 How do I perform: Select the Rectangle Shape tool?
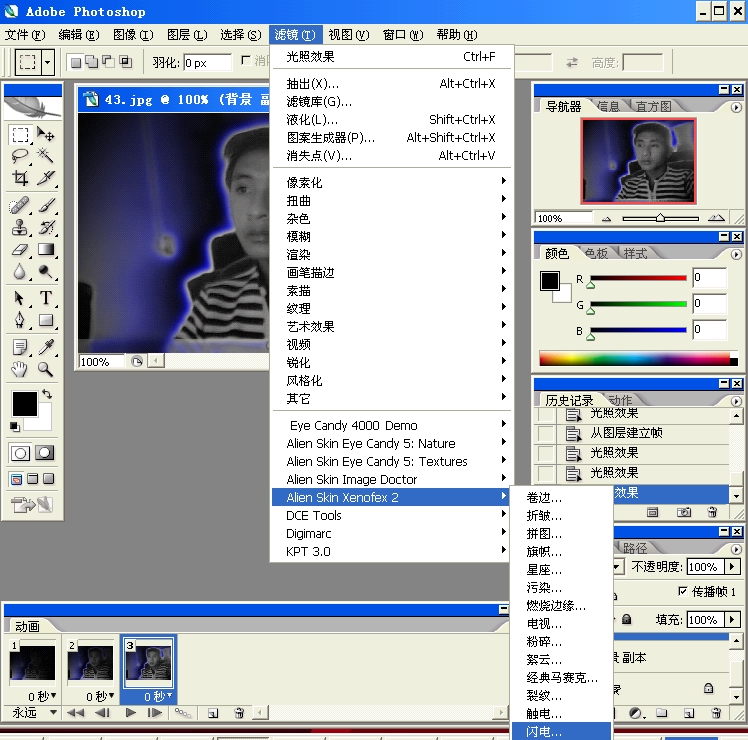[46, 320]
